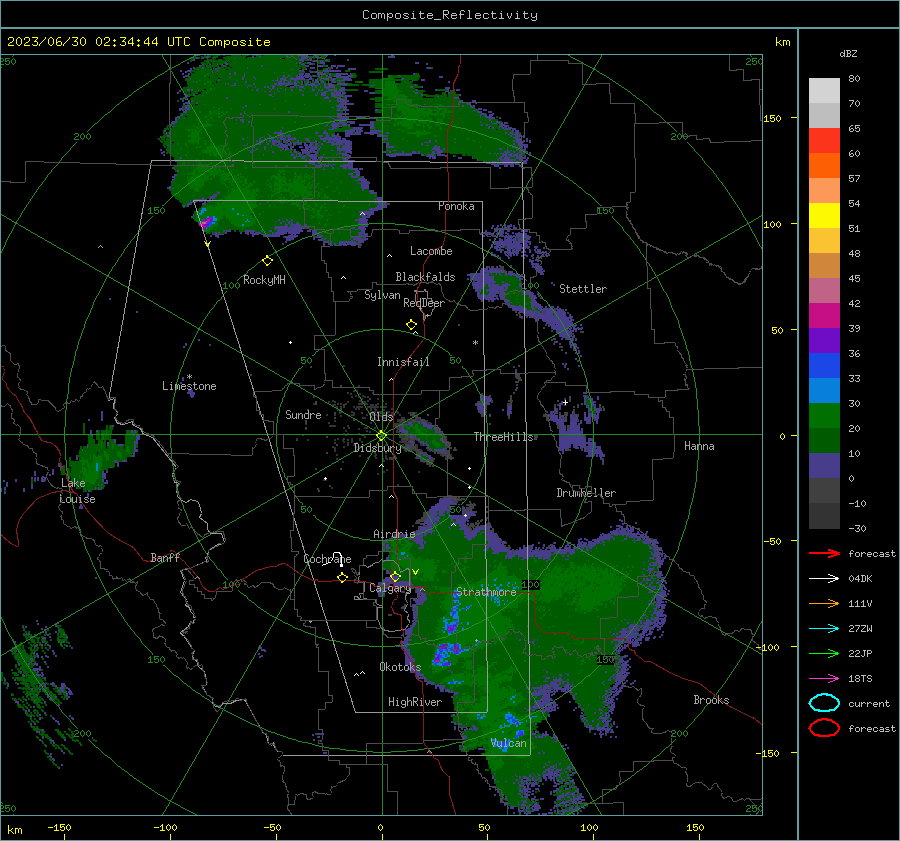
Task: Click the Okotoks label
Action: coord(400,667)
